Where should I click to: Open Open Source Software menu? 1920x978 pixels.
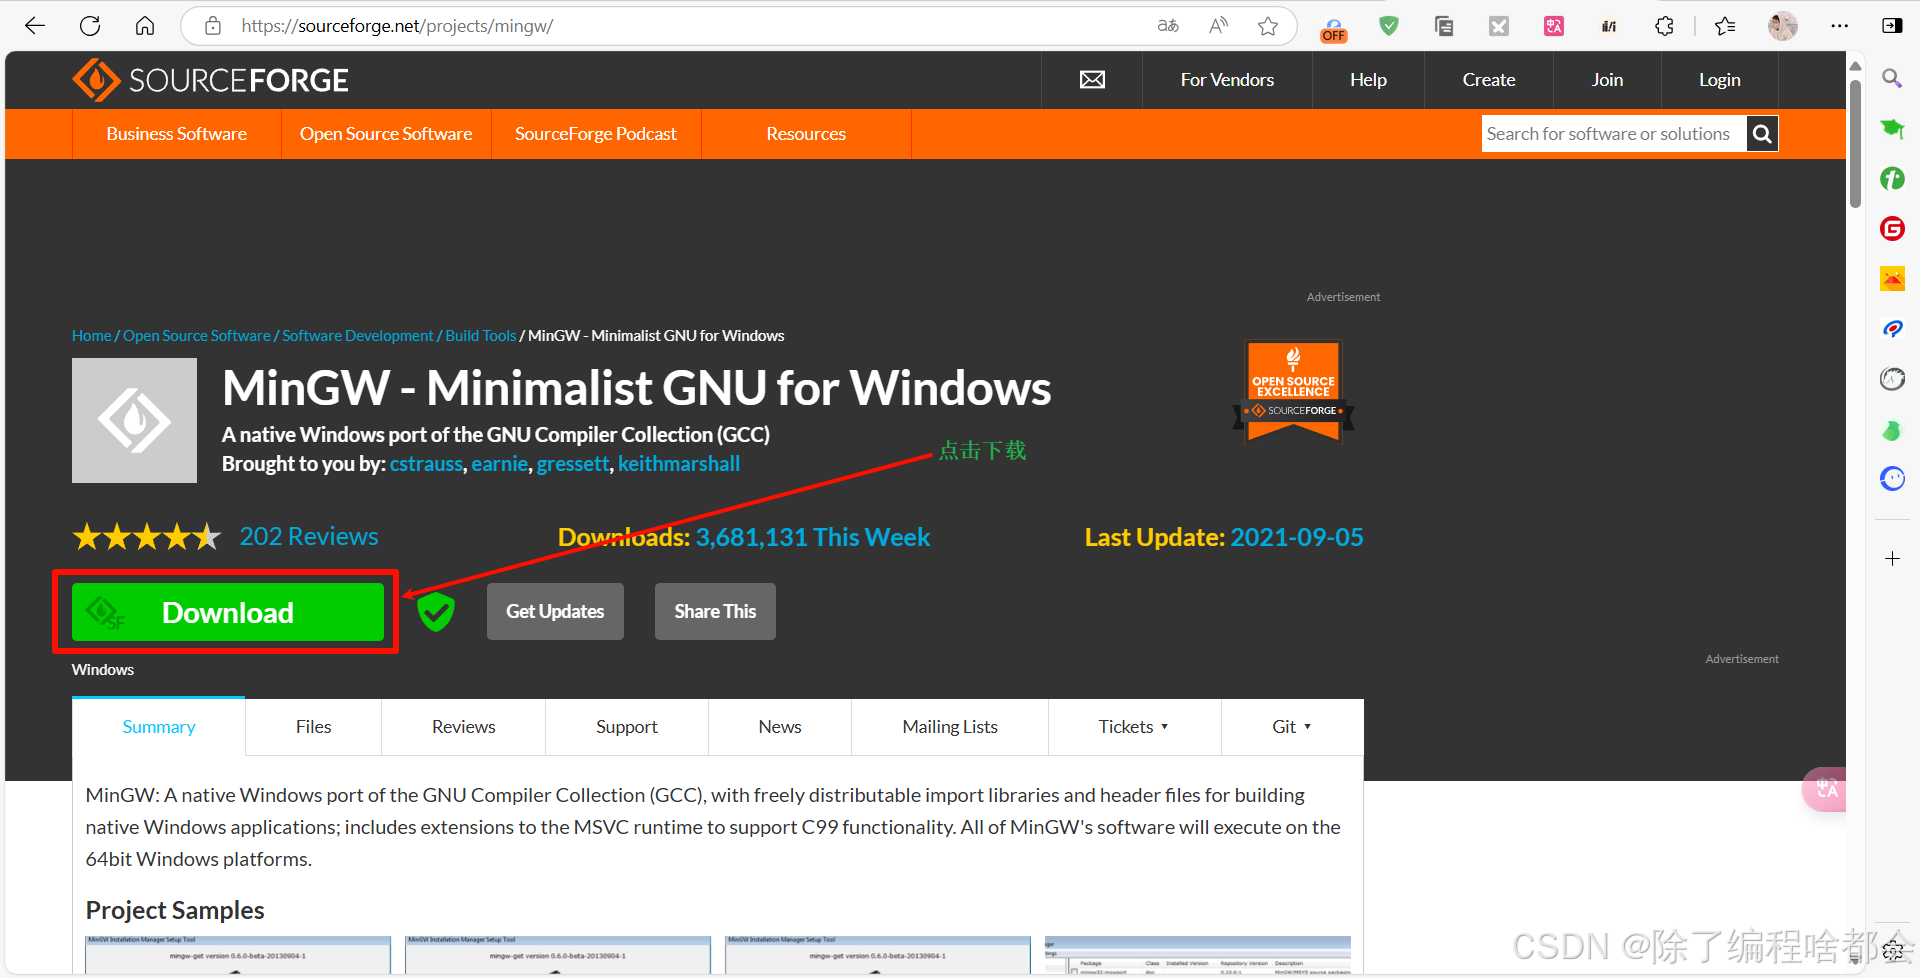386,134
